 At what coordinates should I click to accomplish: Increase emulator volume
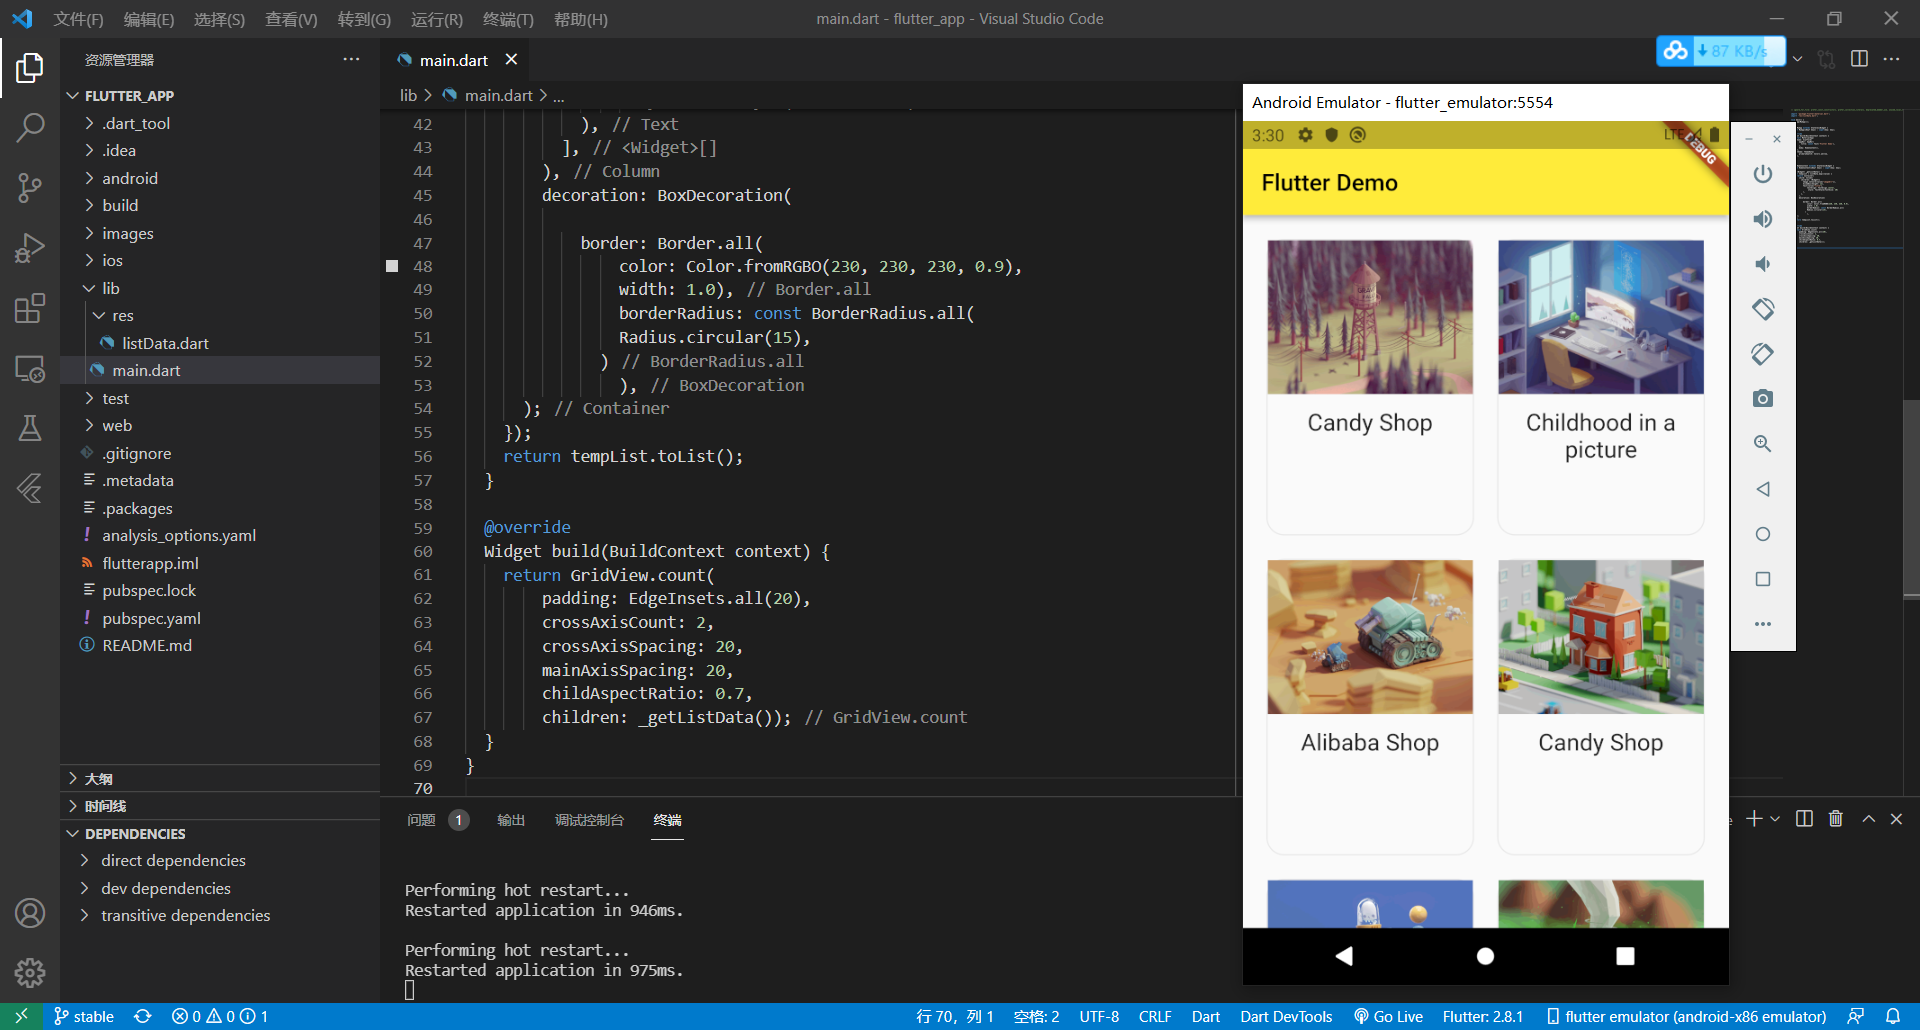pos(1762,219)
